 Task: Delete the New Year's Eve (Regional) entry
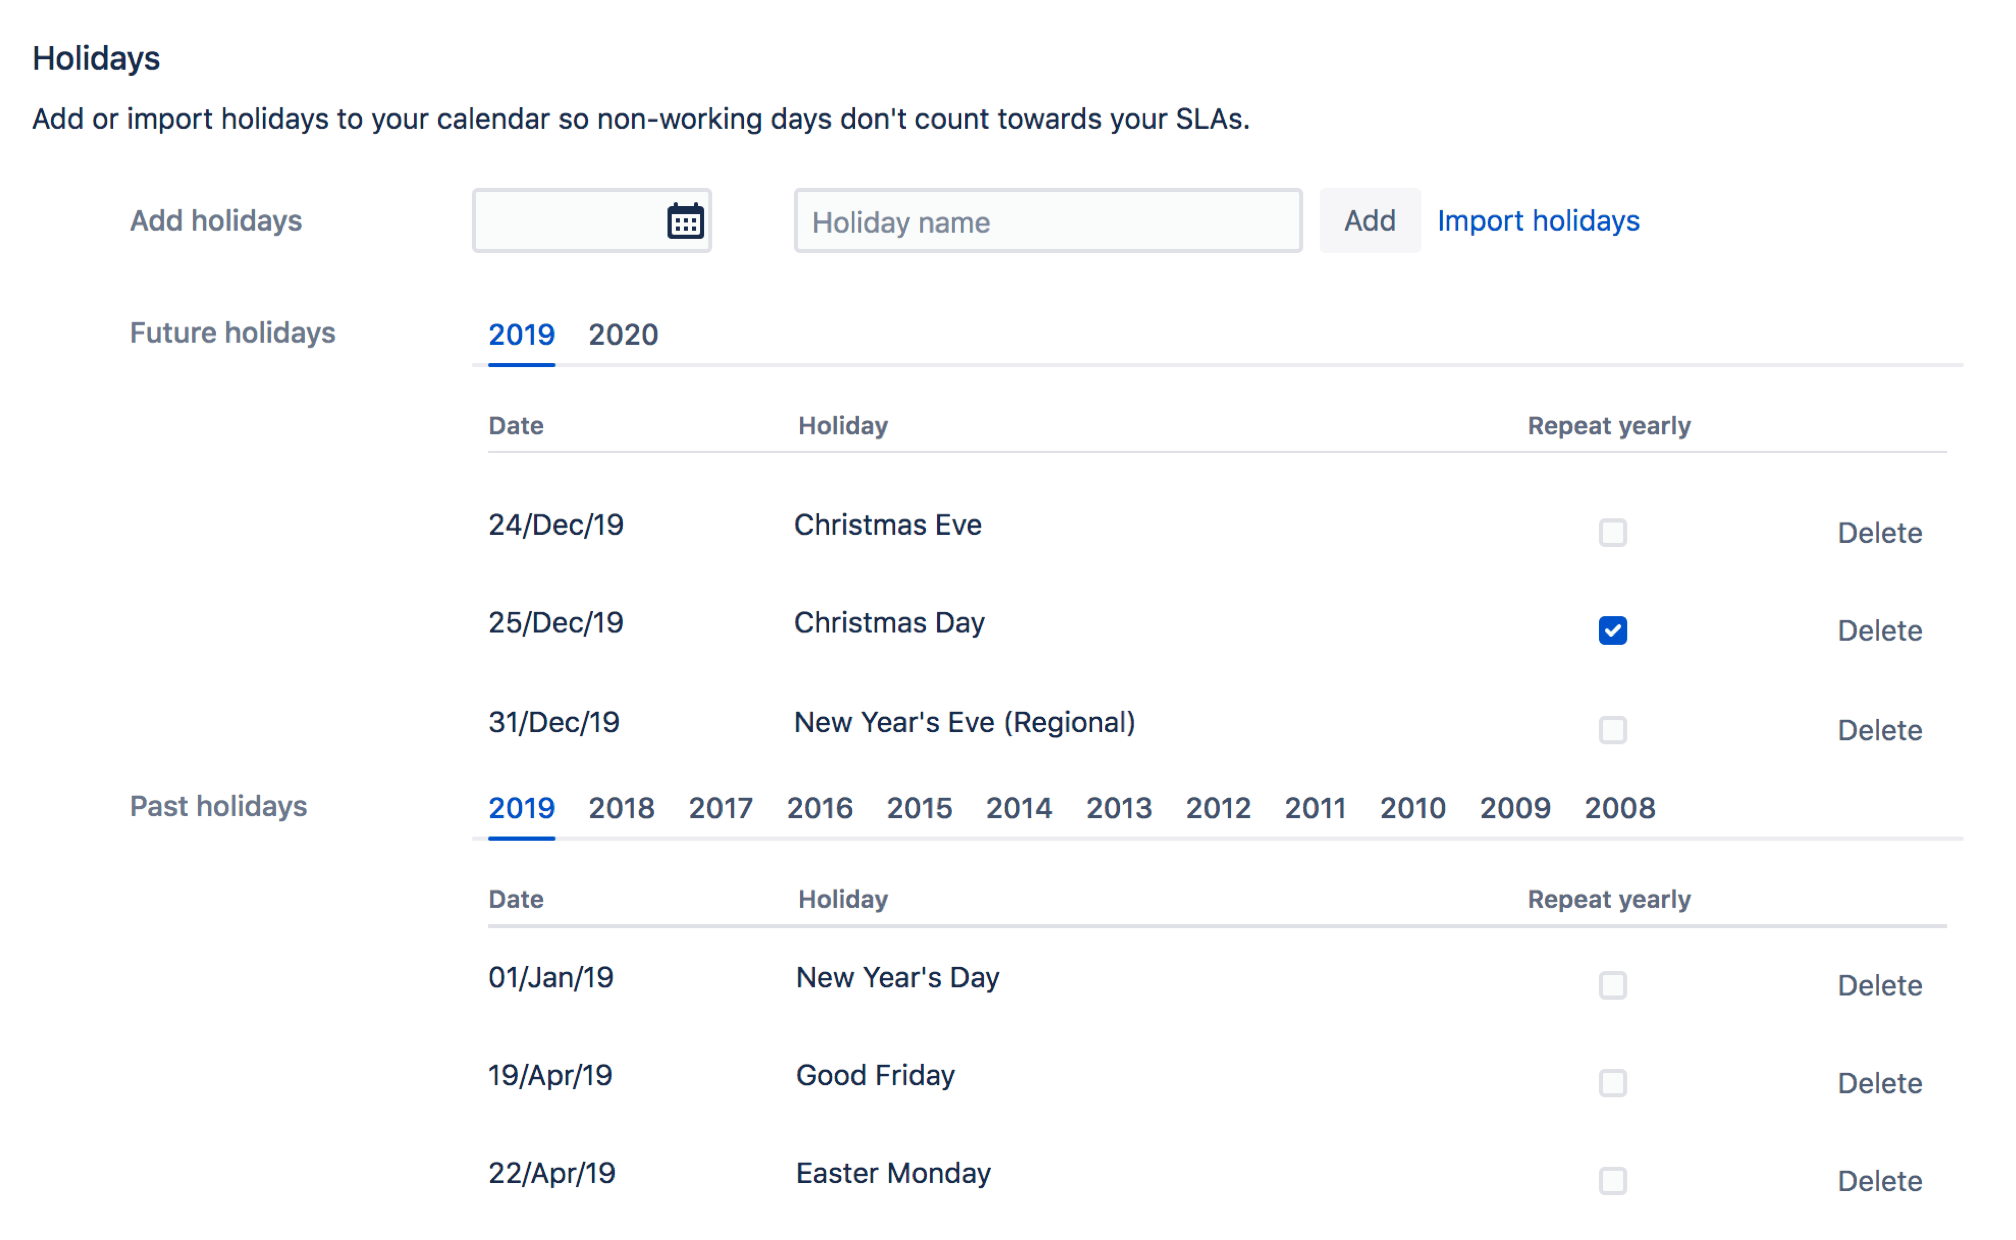pos(1879,730)
